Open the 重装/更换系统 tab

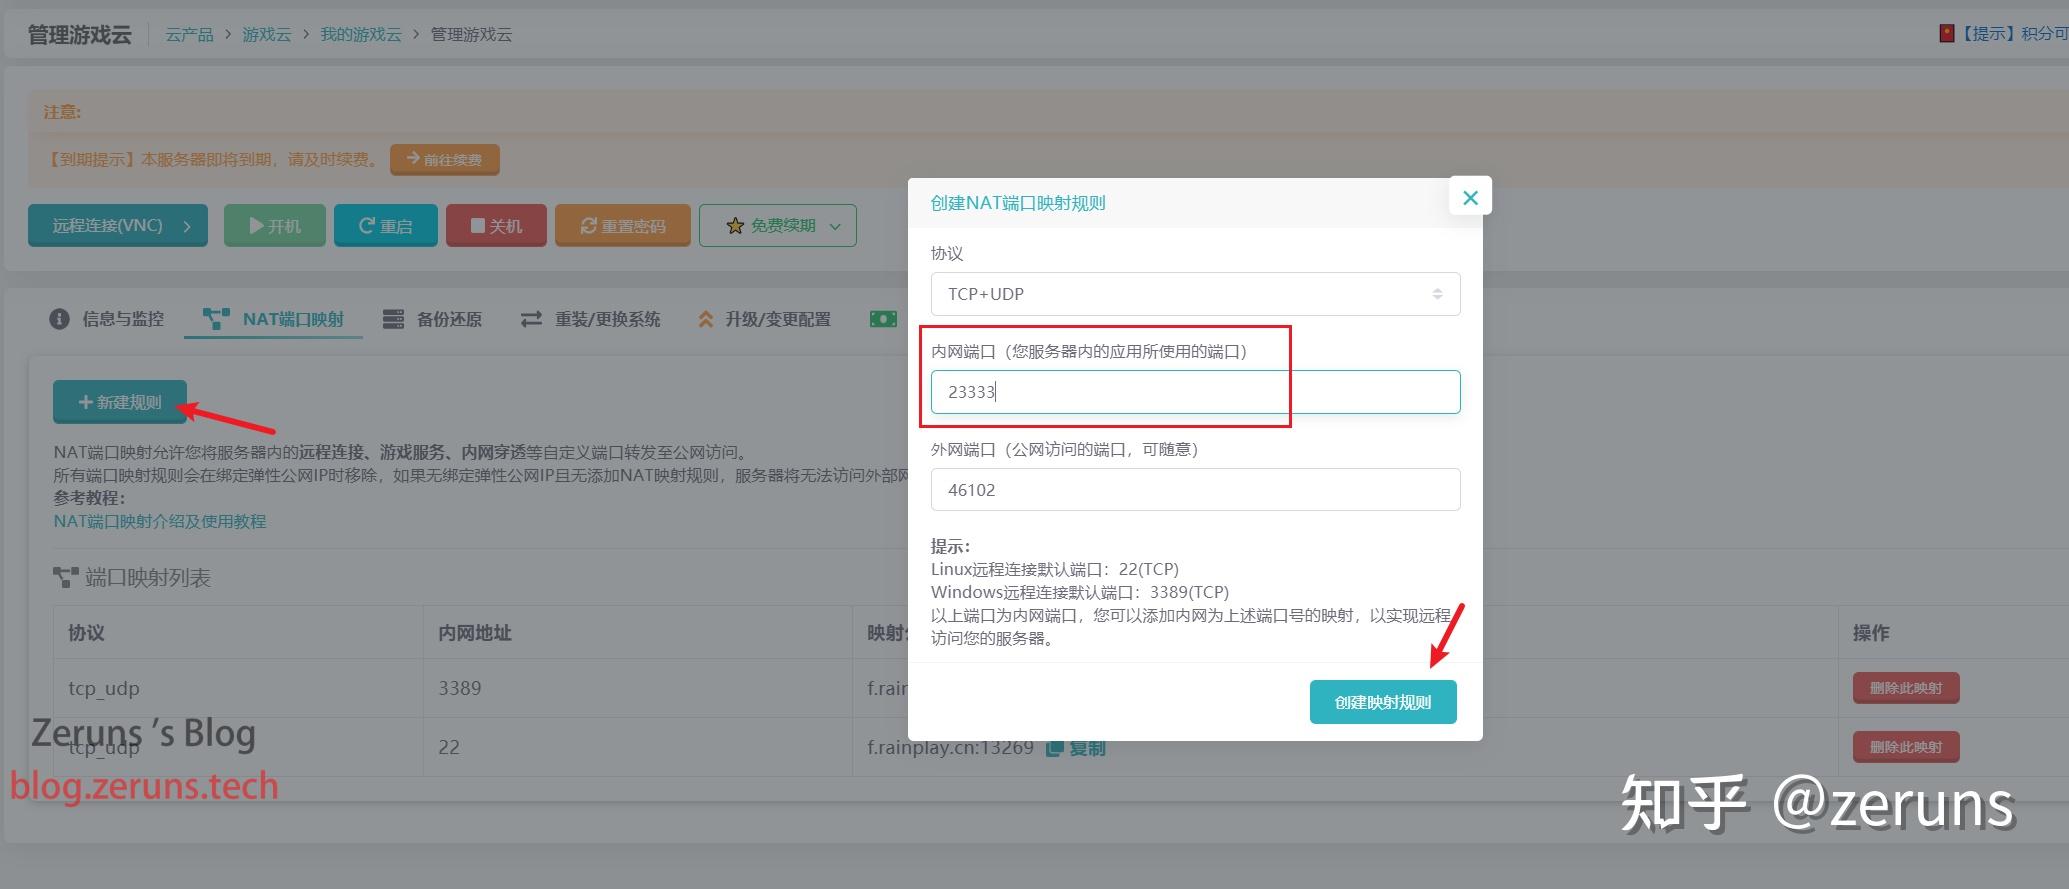[590, 319]
